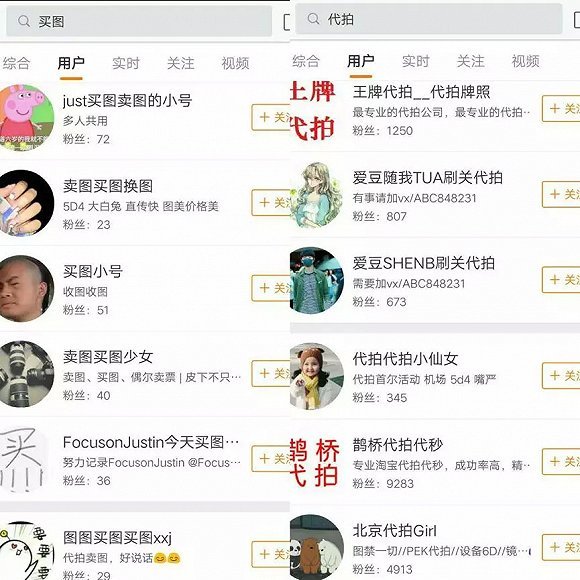Click search magnifier icon beside 买图
Viewport: 580px width, 580px height.
(24, 21)
